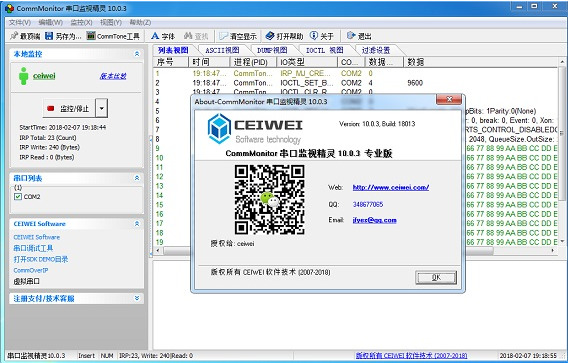Open the 文件(V) menu
Screen dimensions: 568x363
pos(20,22)
